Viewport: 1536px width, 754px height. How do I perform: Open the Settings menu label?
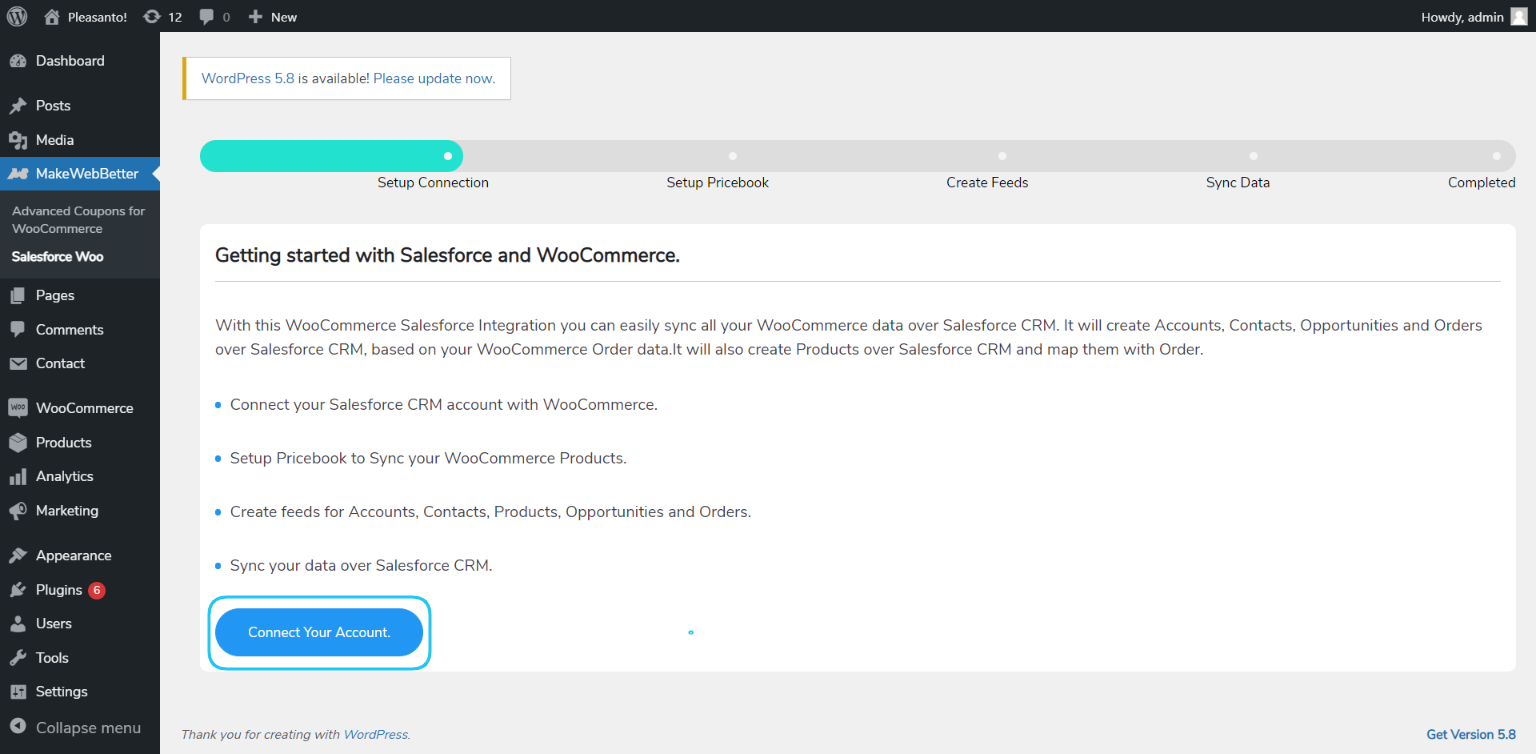[61, 691]
